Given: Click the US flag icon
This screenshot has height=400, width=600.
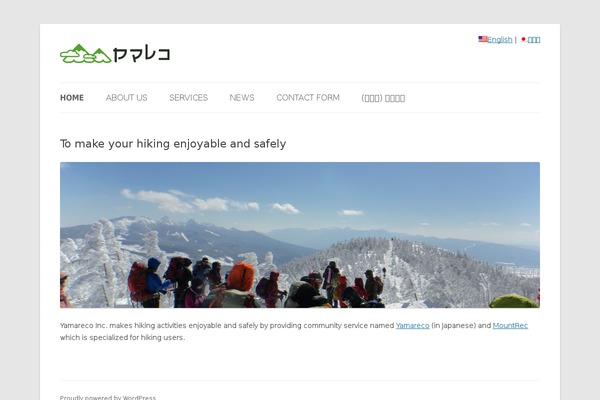Looking at the screenshot, I should point(483,39).
